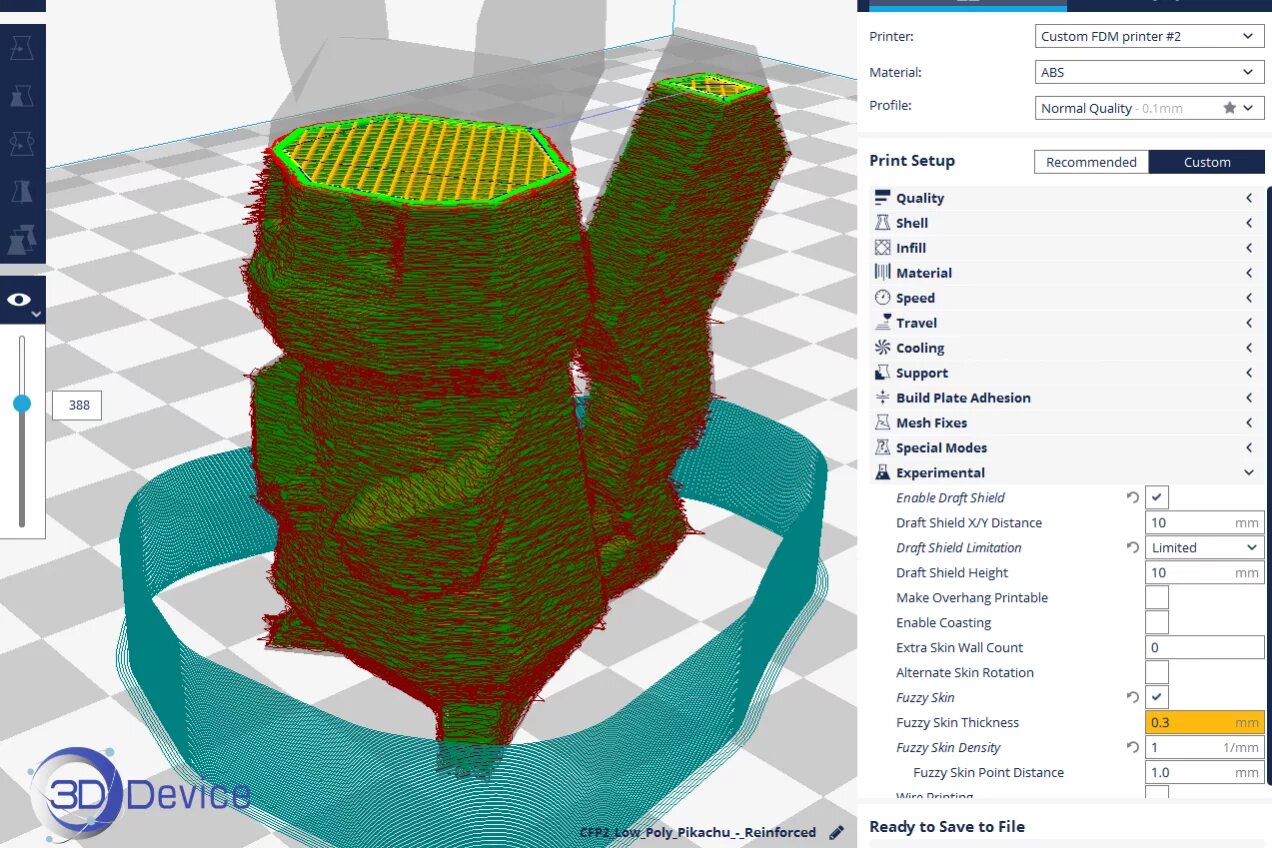The height and width of the screenshot is (848, 1272).
Task: Click the Experimental flask icon
Action: (x=882, y=473)
